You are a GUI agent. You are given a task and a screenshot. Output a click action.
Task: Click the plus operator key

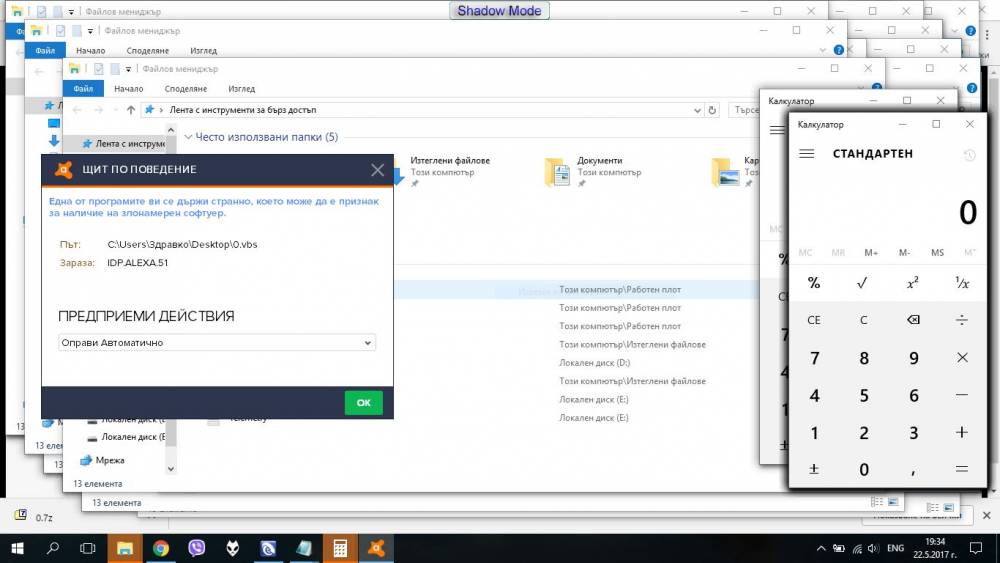click(962, 432)
